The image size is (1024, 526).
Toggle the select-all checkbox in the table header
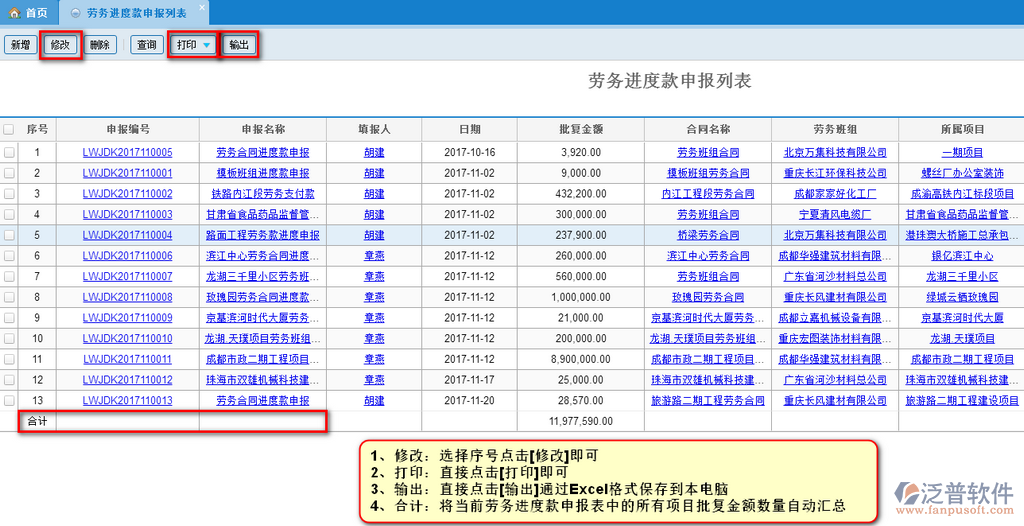click(x=9, y=129)
